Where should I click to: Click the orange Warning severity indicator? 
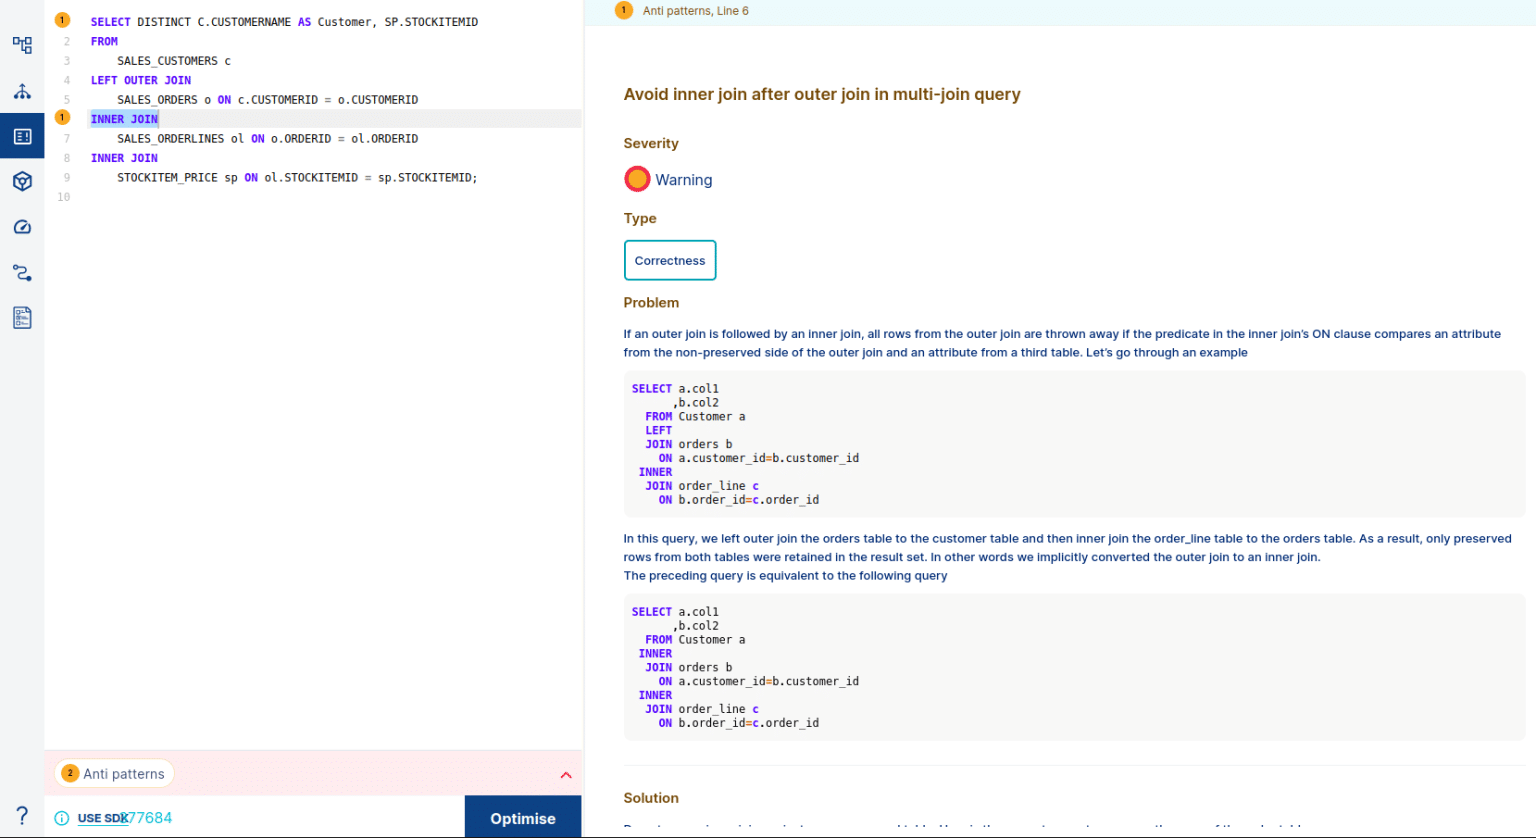637,179
